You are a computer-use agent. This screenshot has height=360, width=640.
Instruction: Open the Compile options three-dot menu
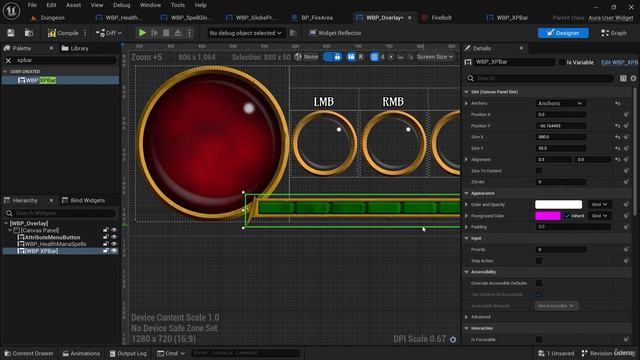click(85, 33)
